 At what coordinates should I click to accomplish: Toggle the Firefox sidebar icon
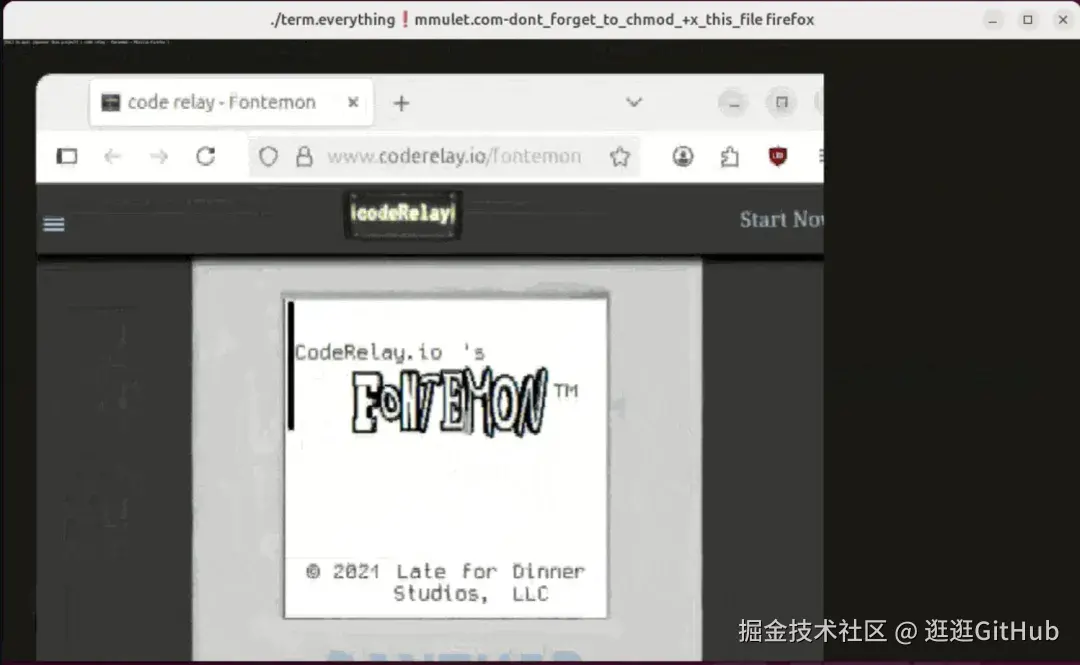point(66,156)
